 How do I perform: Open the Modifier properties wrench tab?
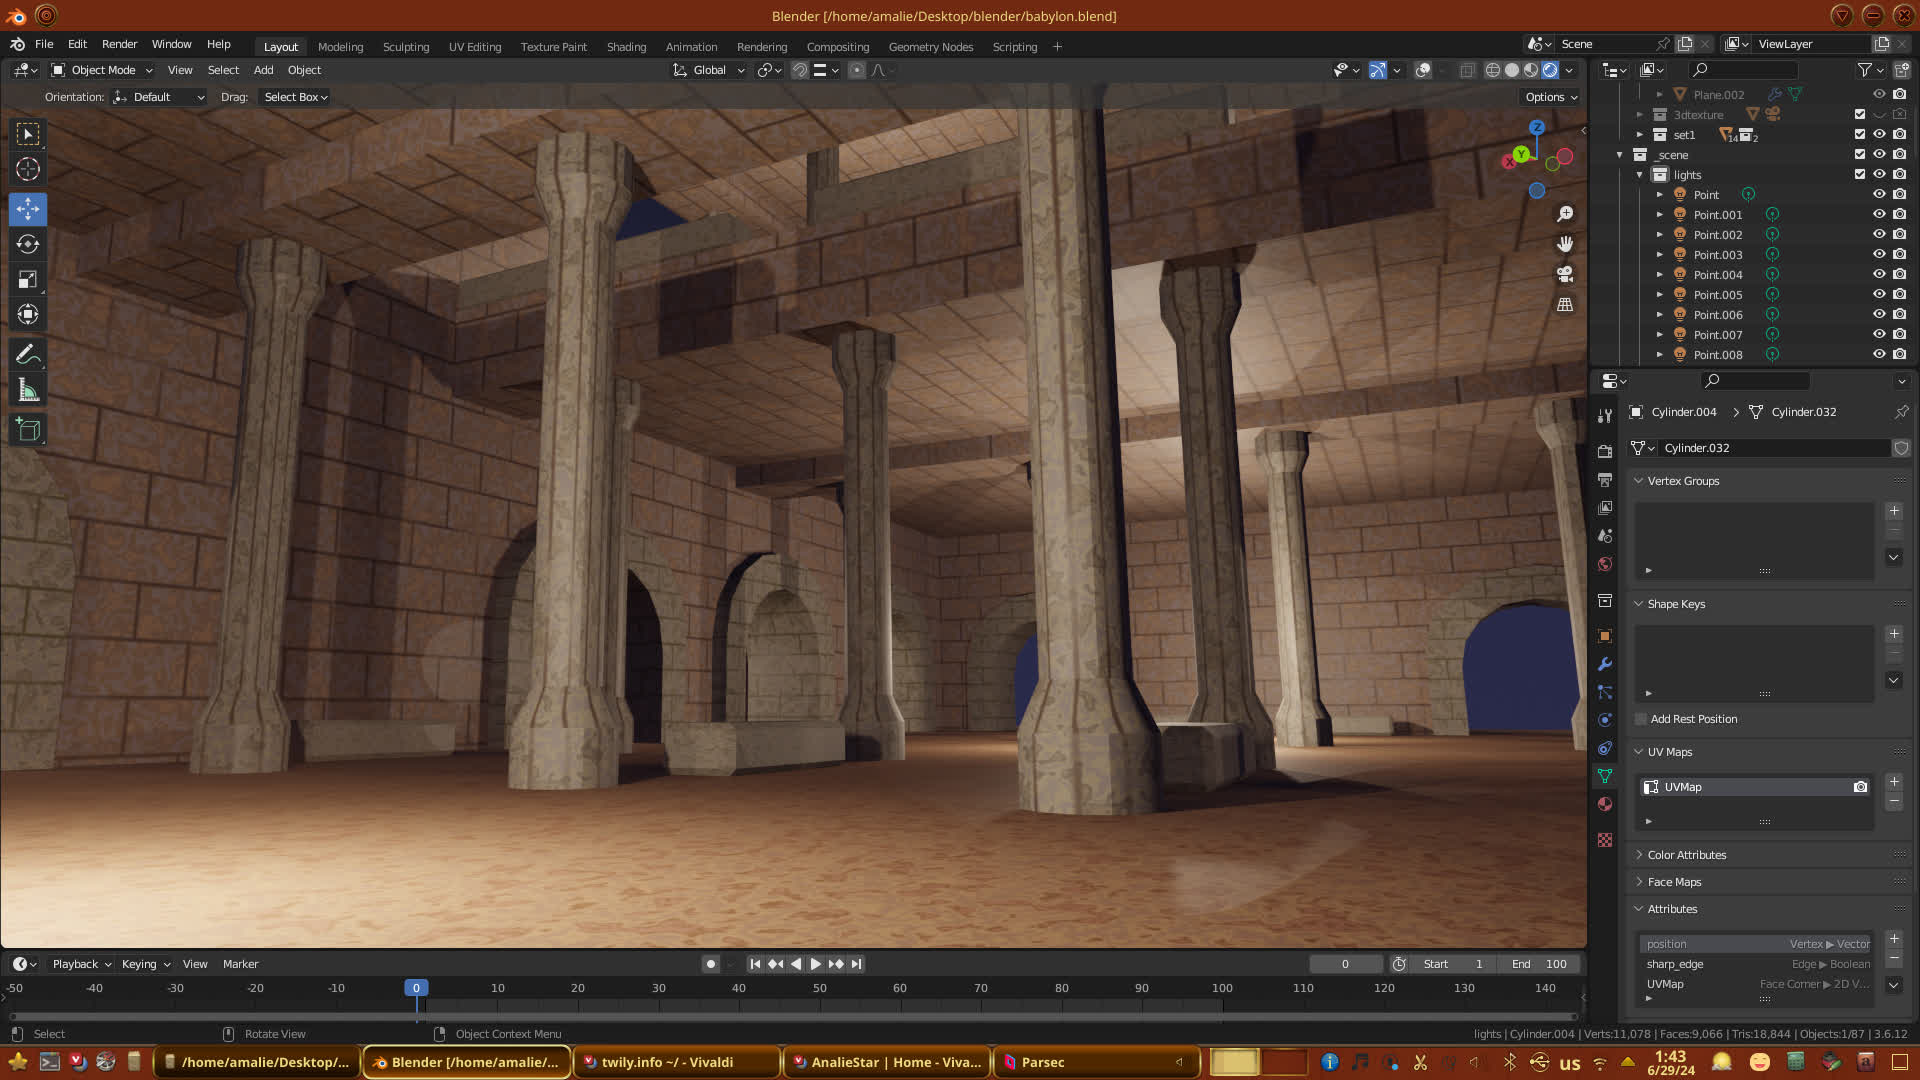click(x=1605, y=664)
